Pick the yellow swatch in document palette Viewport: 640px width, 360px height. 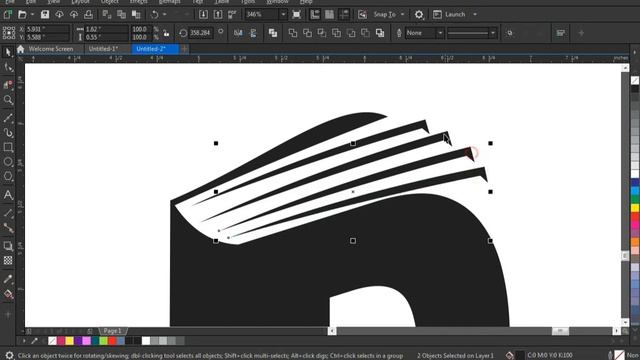(x=69, y=340)
